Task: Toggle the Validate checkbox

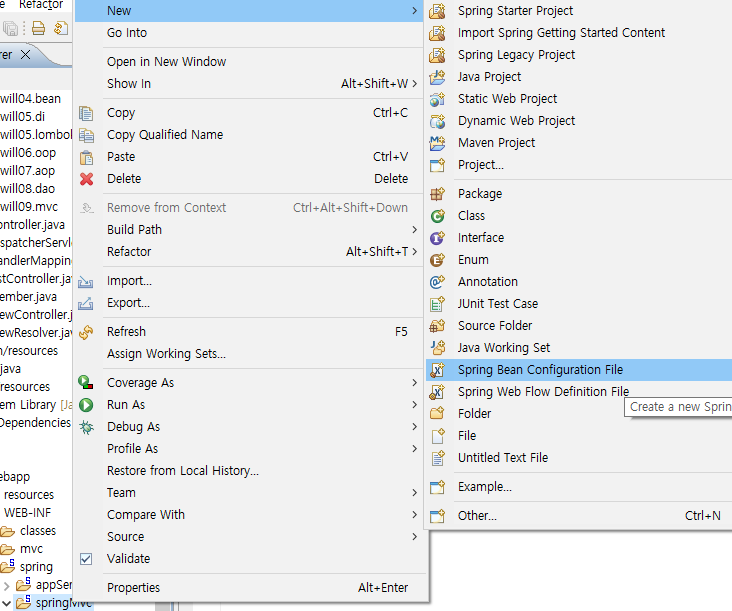Action: (86, 559)
